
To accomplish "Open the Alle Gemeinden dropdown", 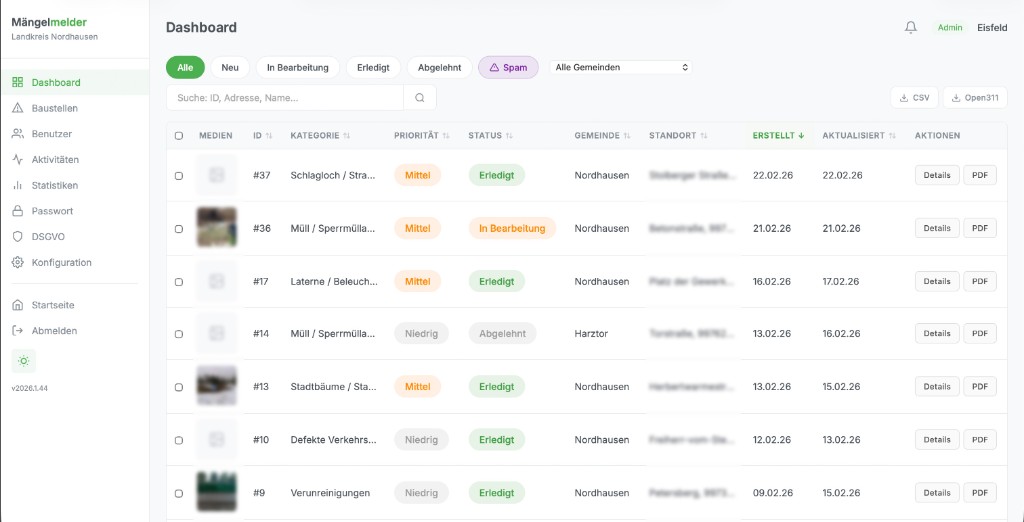I will [x=621, y=67].
